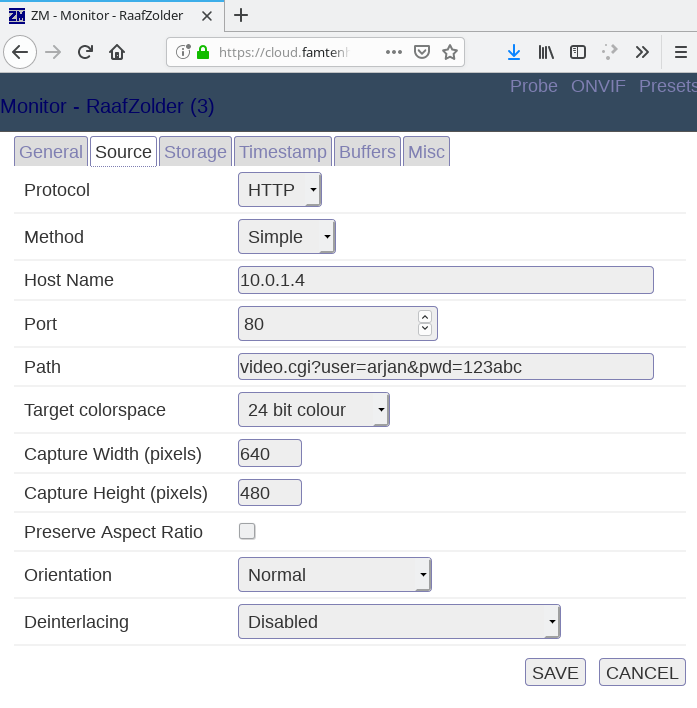Enable Preserve Aspect Ratio checkbox
Screen dimensions: 697x708
(247, 532)
